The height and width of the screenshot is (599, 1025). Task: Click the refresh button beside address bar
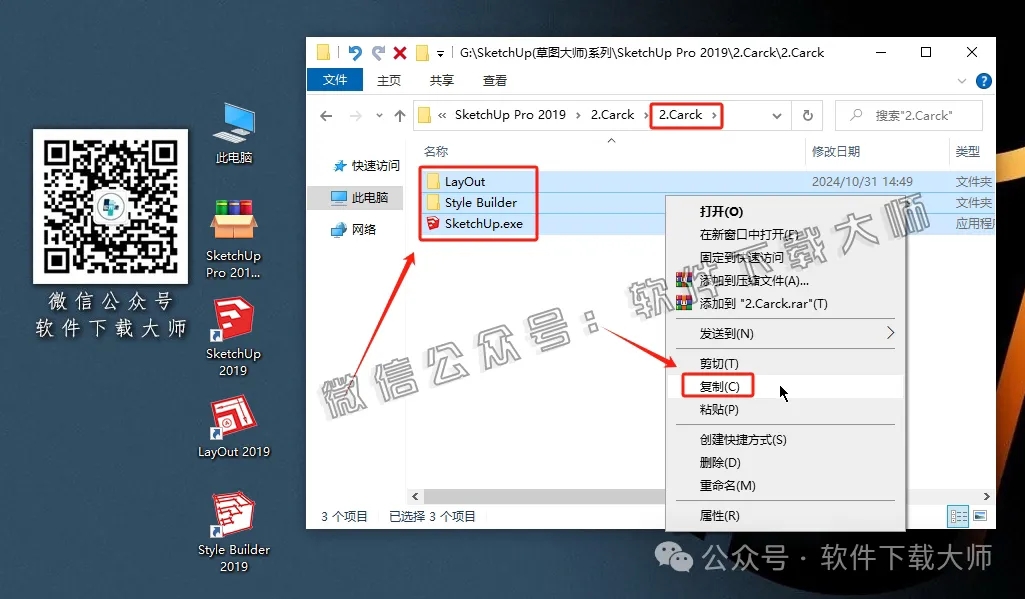807,115
